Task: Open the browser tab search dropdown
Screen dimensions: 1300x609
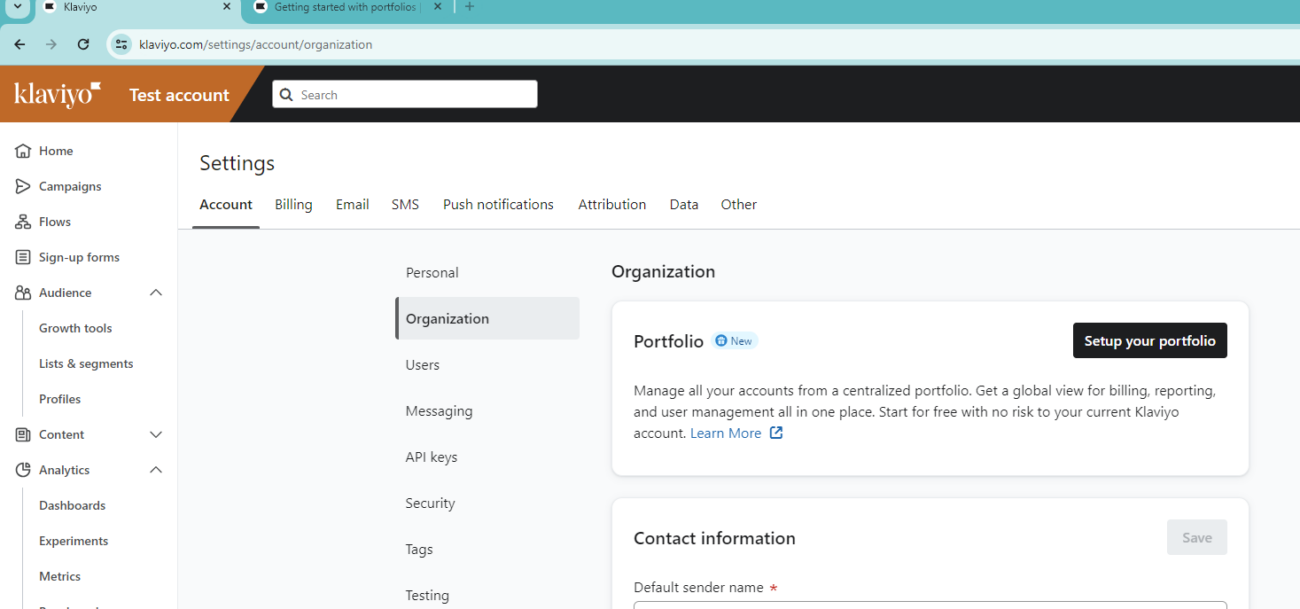Action: coord(17,7)
